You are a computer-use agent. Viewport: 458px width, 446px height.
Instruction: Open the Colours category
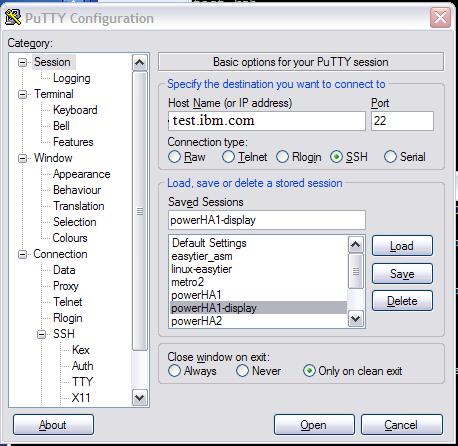(x=70, y=238)
